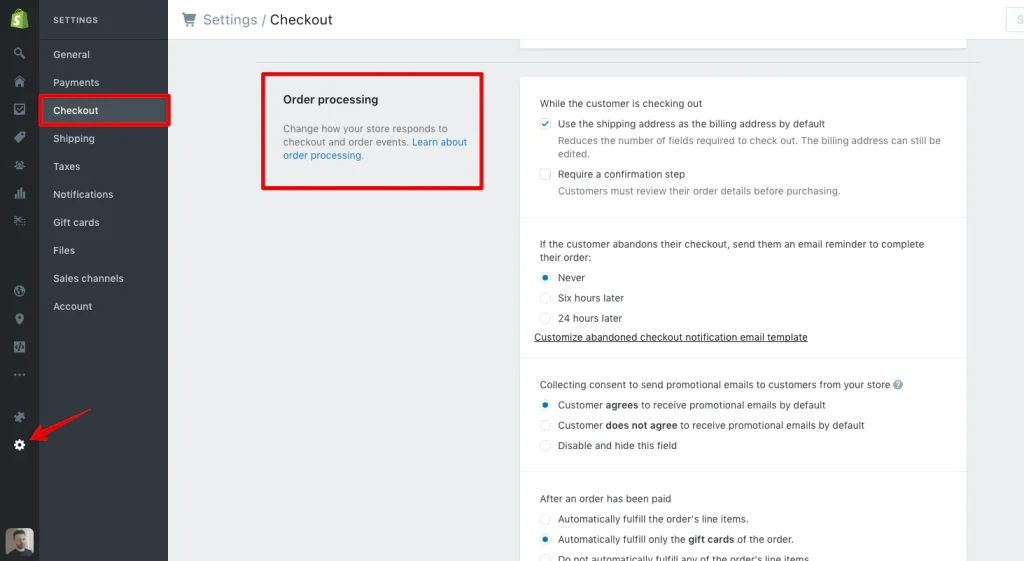Go to Home via the house icon
The height and width of the screenshot is (561, 1024).
19,81
